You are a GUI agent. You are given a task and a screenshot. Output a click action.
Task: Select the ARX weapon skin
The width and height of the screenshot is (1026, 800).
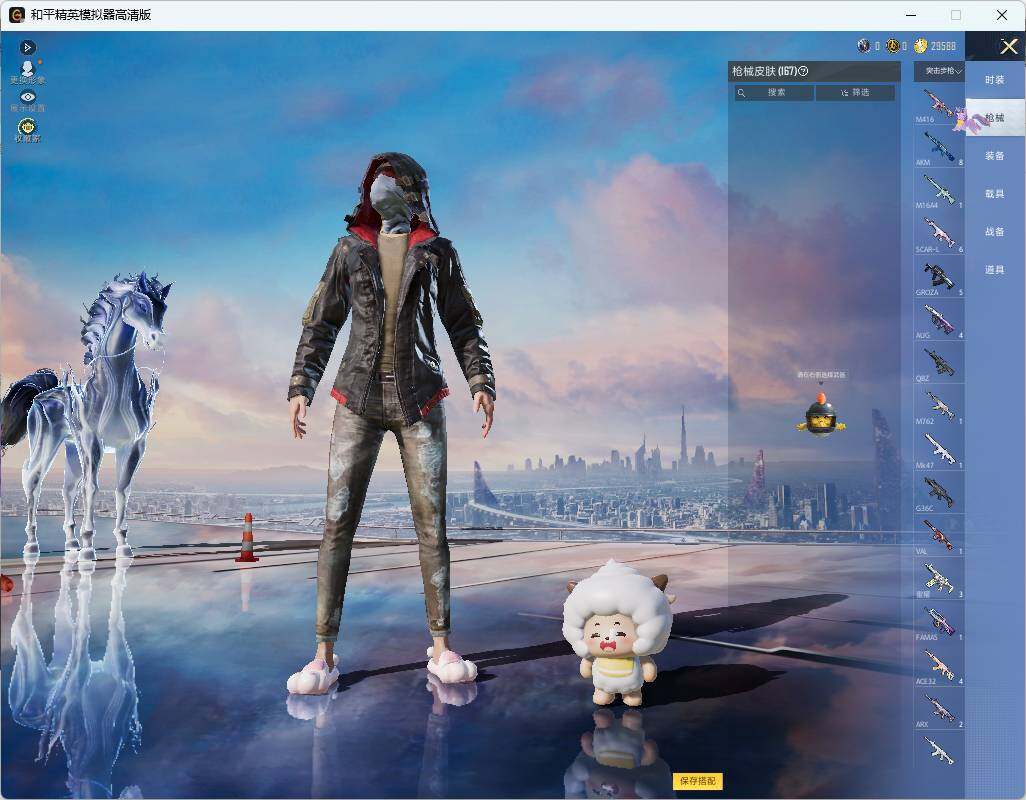tap(939, 708)
